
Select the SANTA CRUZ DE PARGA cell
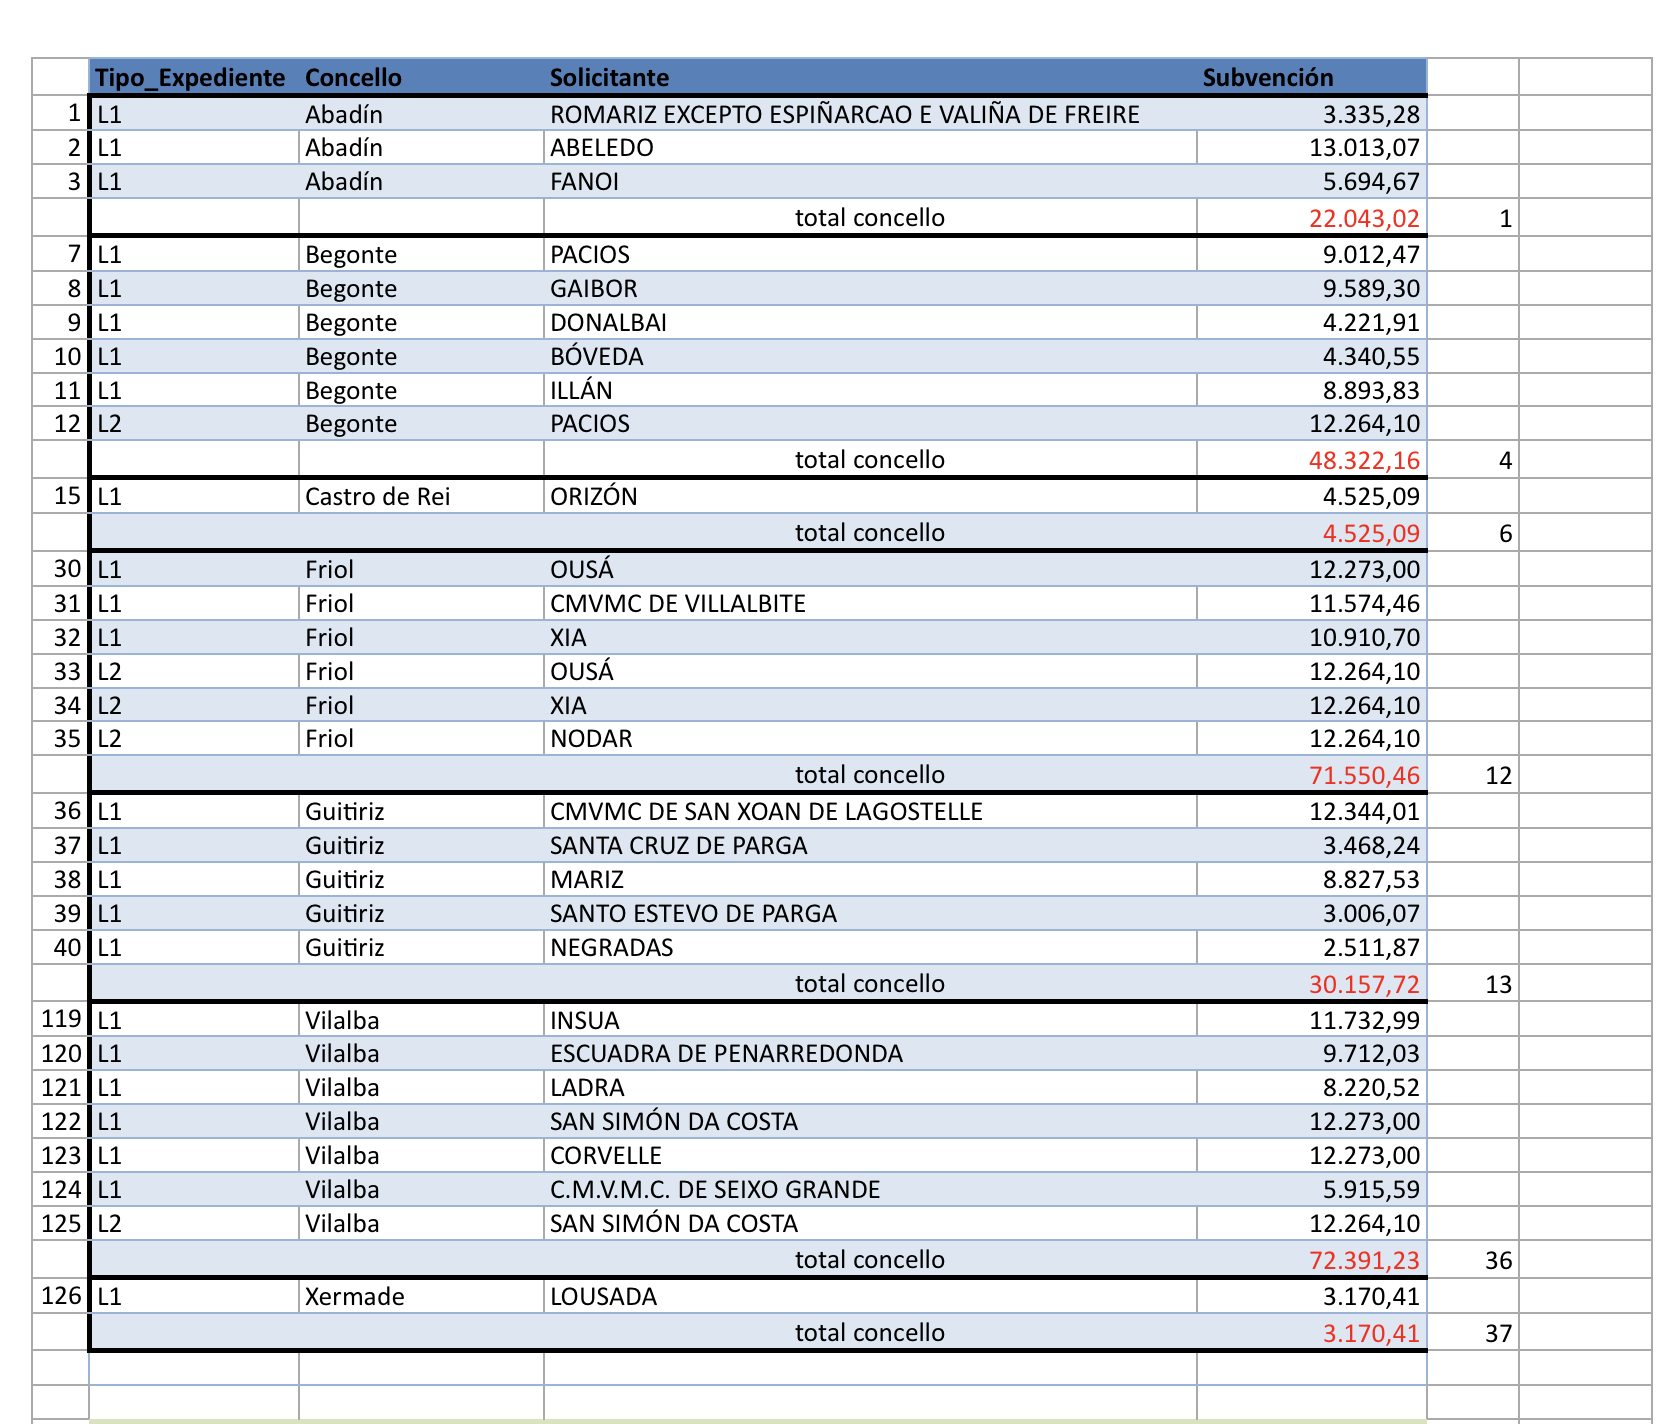pyautogui.click(x=870, y=846)
